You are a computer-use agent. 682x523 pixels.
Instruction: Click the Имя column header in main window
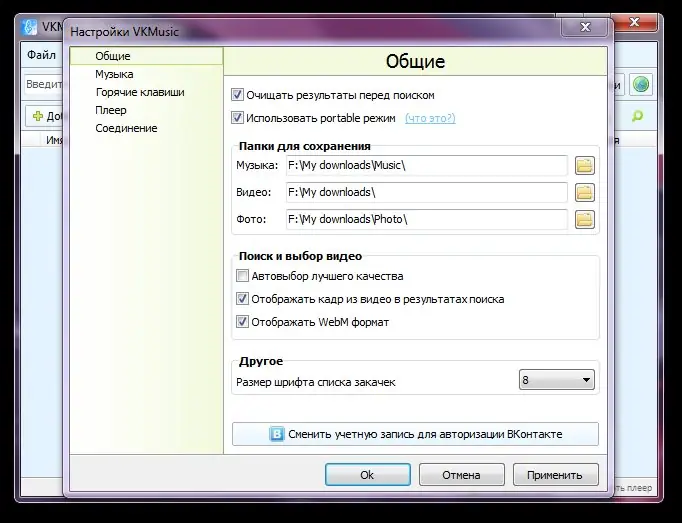pyautogui.click(x=54, y=140)
